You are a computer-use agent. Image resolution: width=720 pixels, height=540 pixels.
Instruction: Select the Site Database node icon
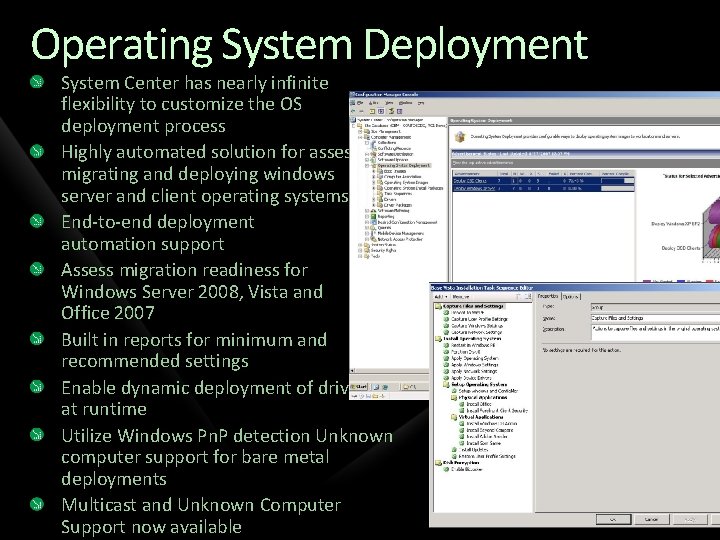point(360,126)
